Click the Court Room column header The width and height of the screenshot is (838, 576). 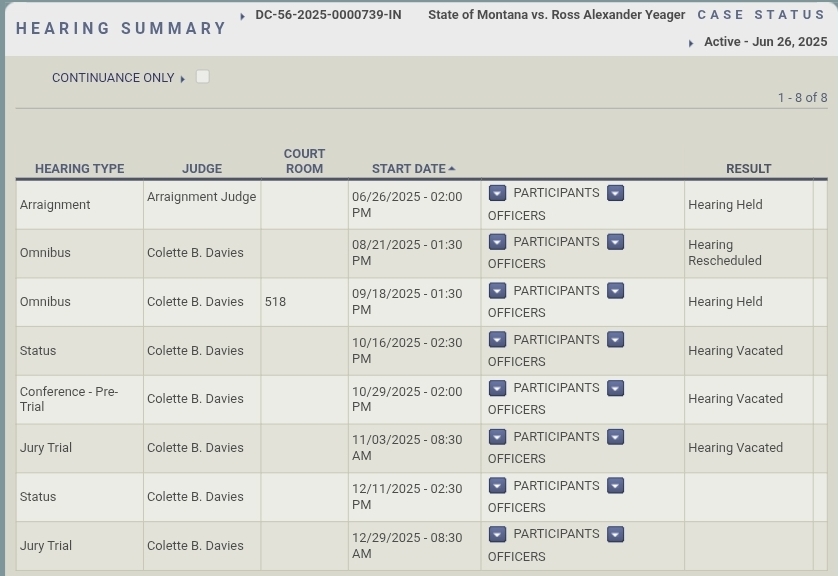pyautogui.click(x=304, y=161)
